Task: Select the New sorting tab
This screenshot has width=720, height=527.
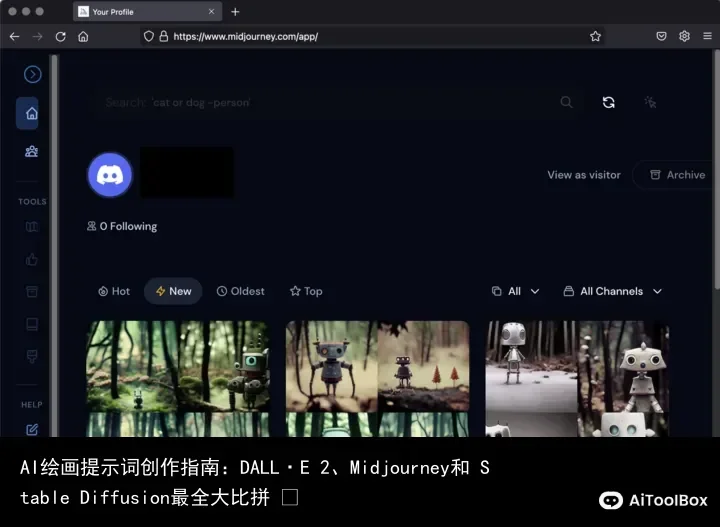Action: (173, 291)
